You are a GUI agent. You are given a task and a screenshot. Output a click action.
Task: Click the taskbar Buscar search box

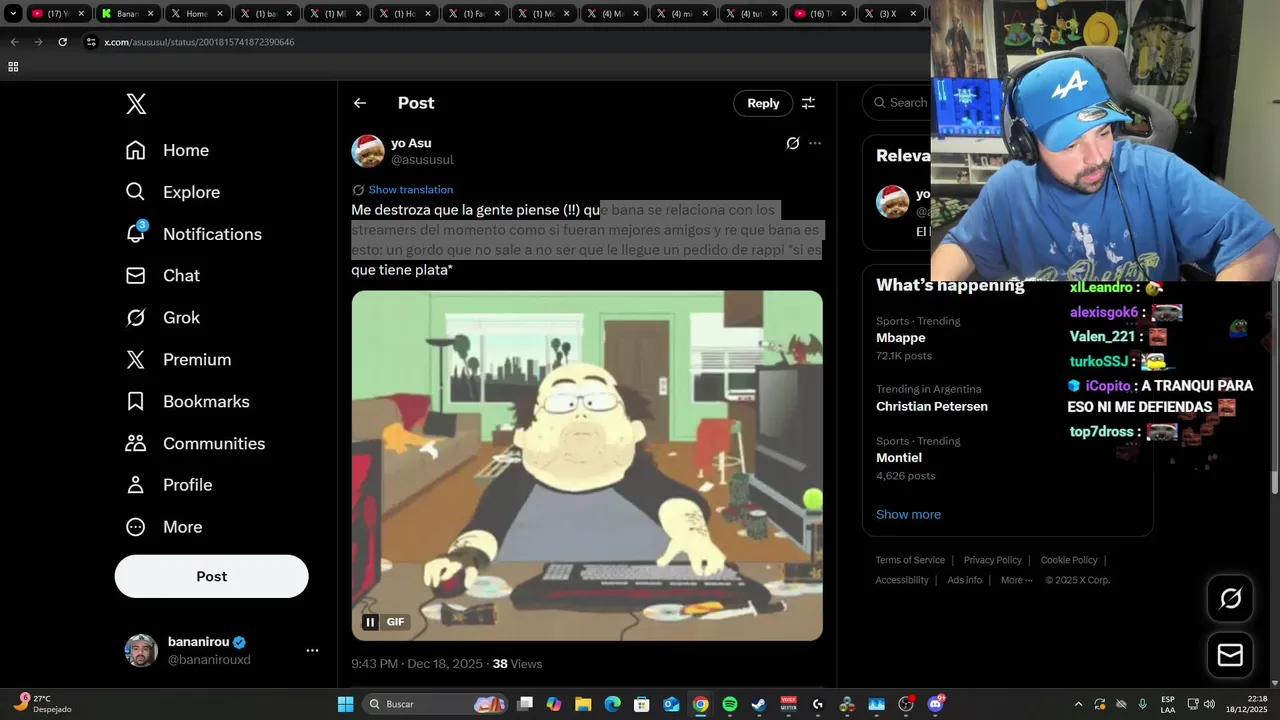434,704
